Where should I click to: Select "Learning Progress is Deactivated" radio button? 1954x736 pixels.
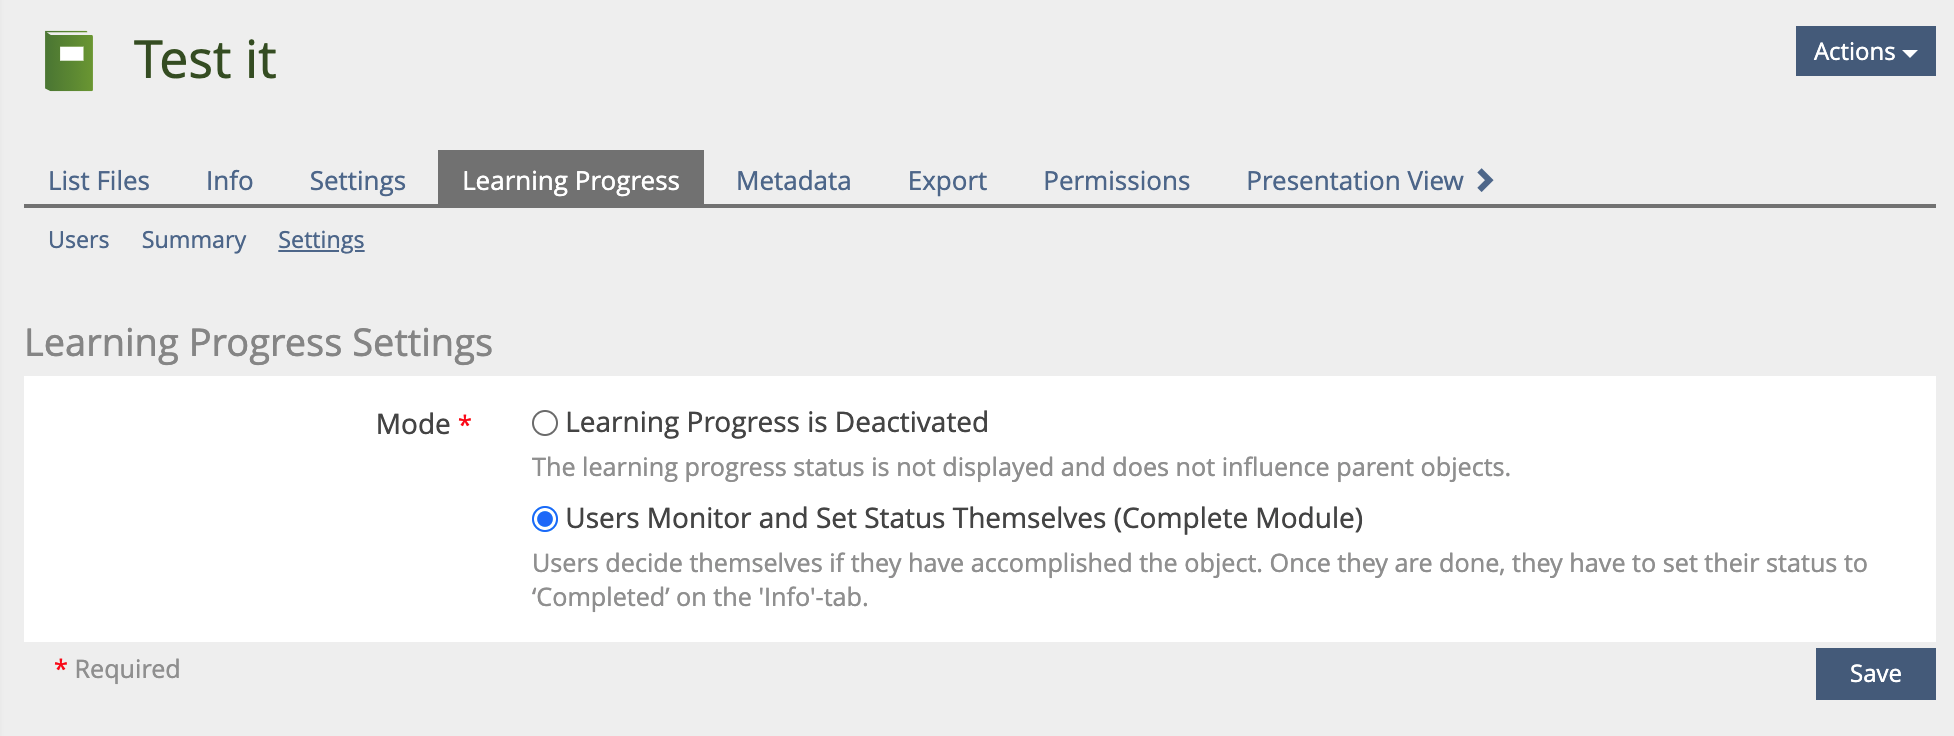pos(545,423)
